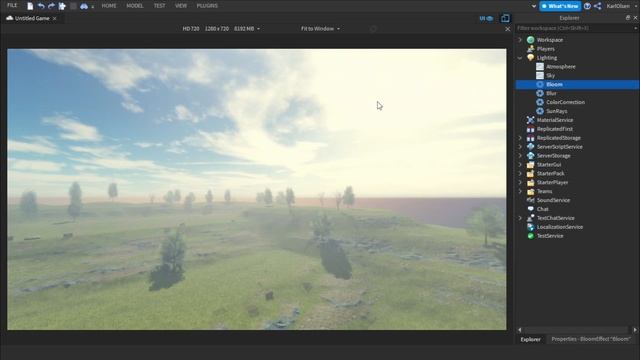Click the ServerStorage icon

click(531, 156)
